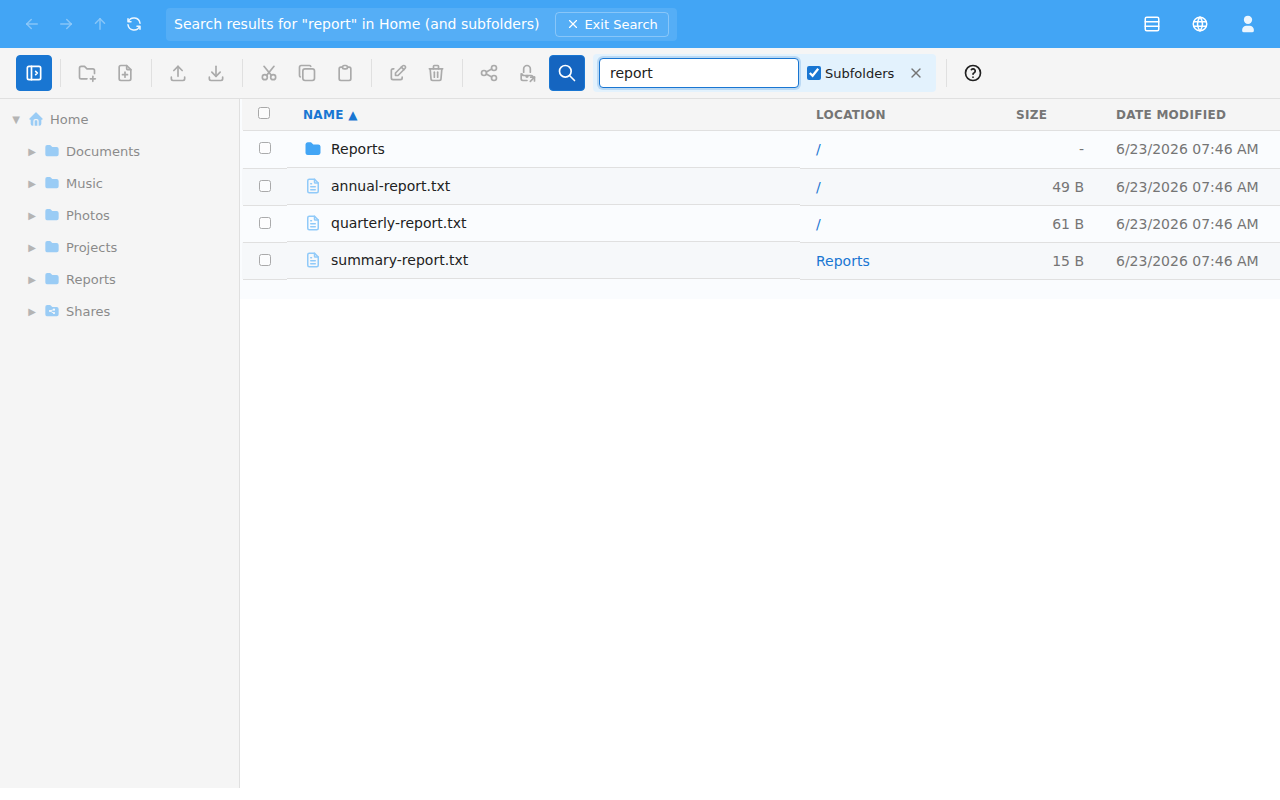
Task: Open the share icon
Action: 489,73
